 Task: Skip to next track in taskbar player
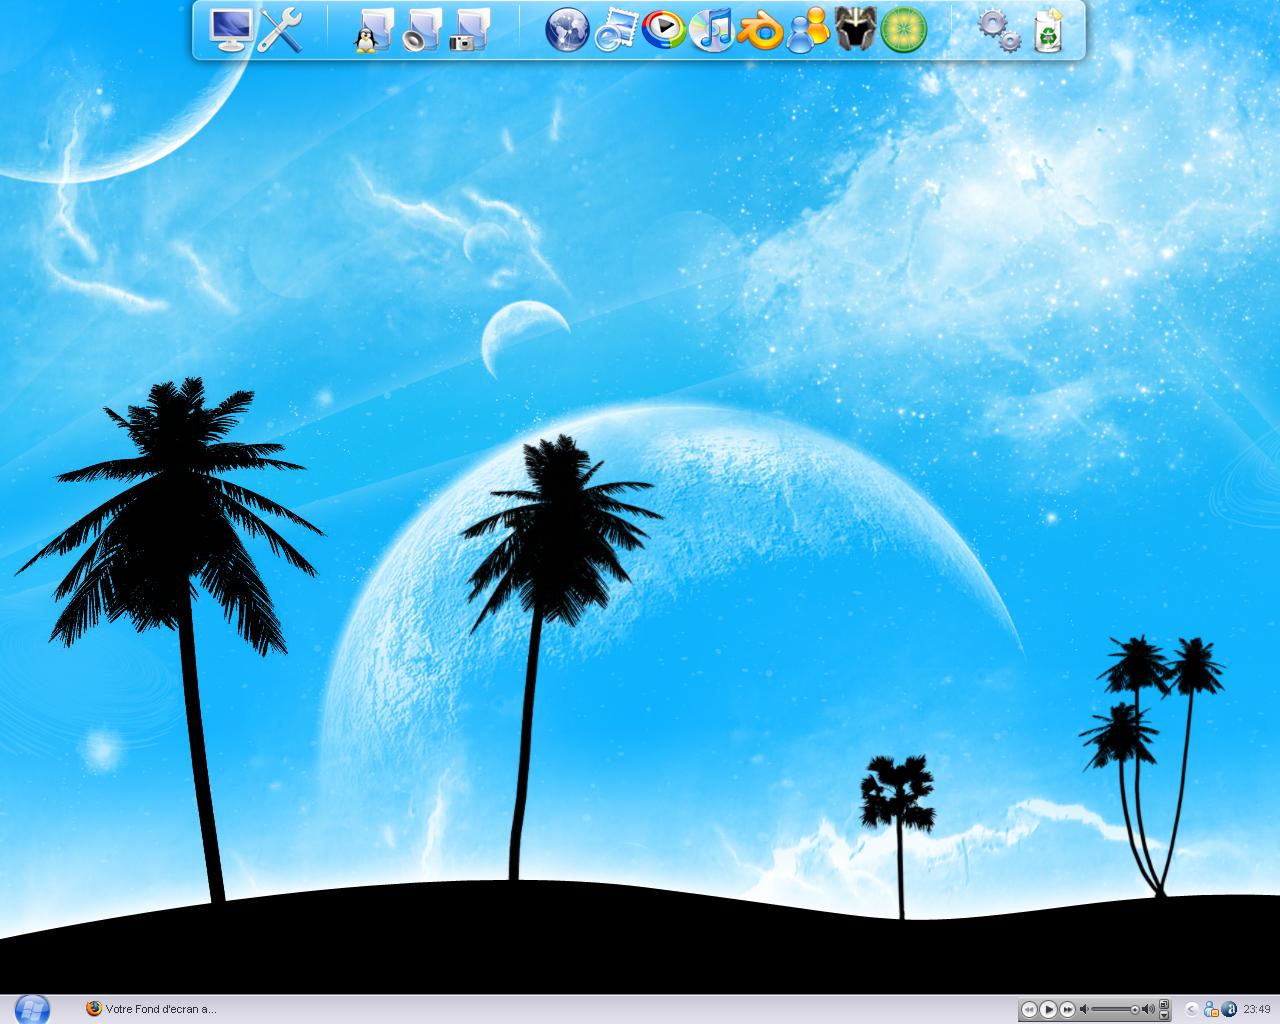tap(1067, 1009)
